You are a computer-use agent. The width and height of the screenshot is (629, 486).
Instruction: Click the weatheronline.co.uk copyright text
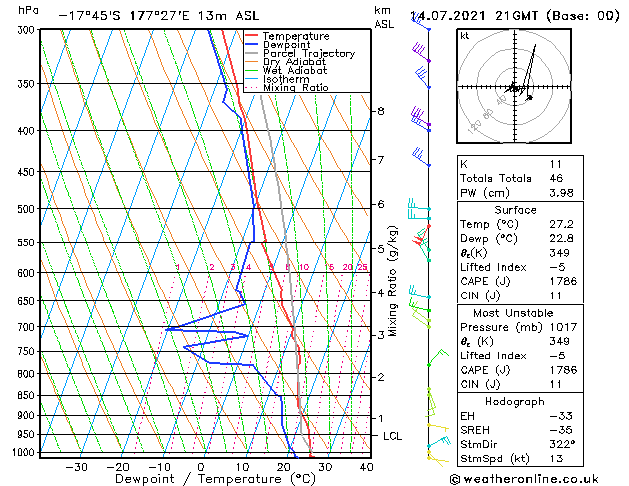(524, 479)
